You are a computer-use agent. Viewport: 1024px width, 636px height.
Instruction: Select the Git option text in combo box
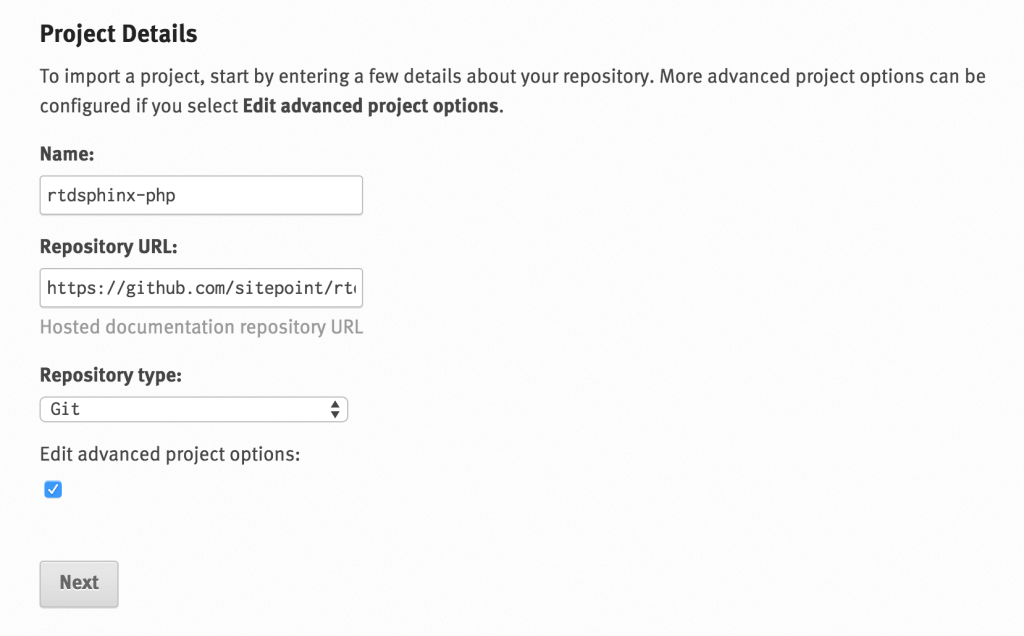click(66, 409)
